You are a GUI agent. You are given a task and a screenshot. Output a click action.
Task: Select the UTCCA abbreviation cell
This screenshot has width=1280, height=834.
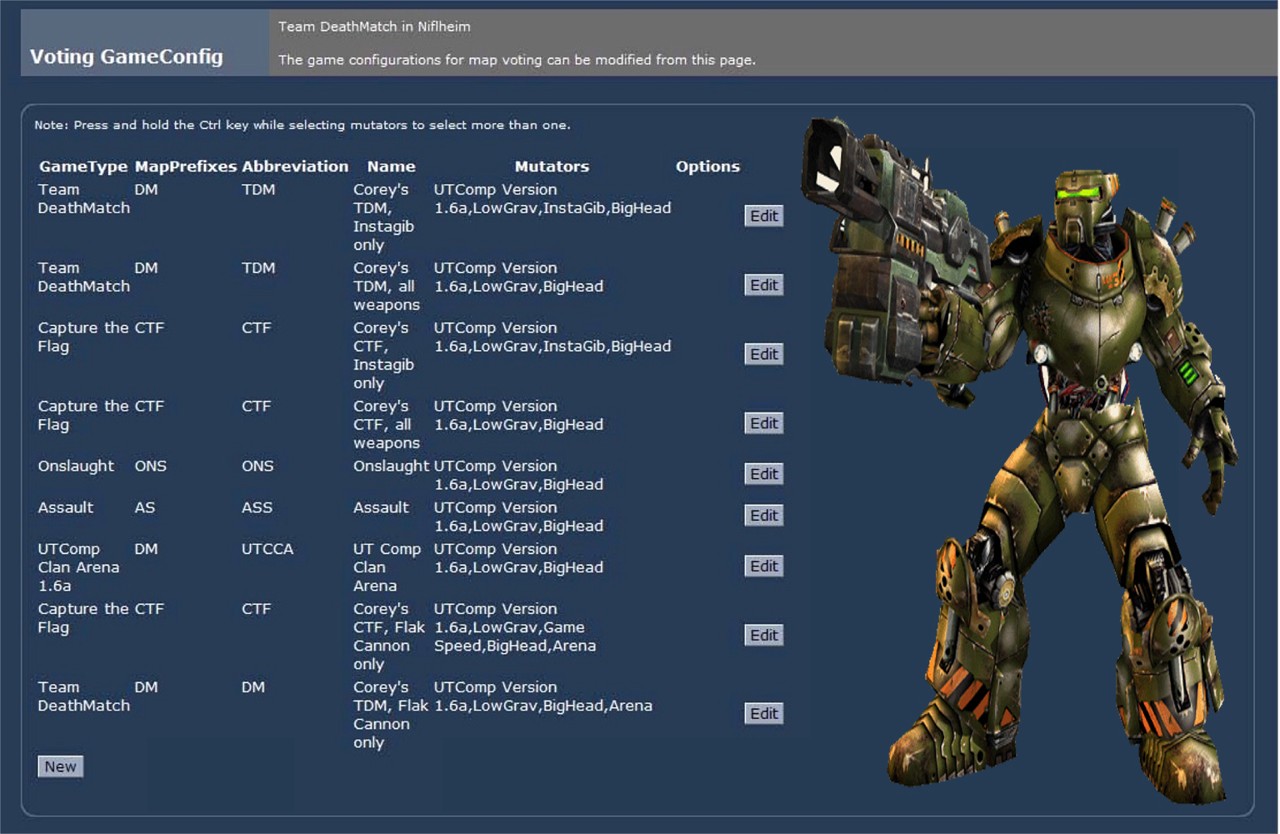click(x=268, y=549)
